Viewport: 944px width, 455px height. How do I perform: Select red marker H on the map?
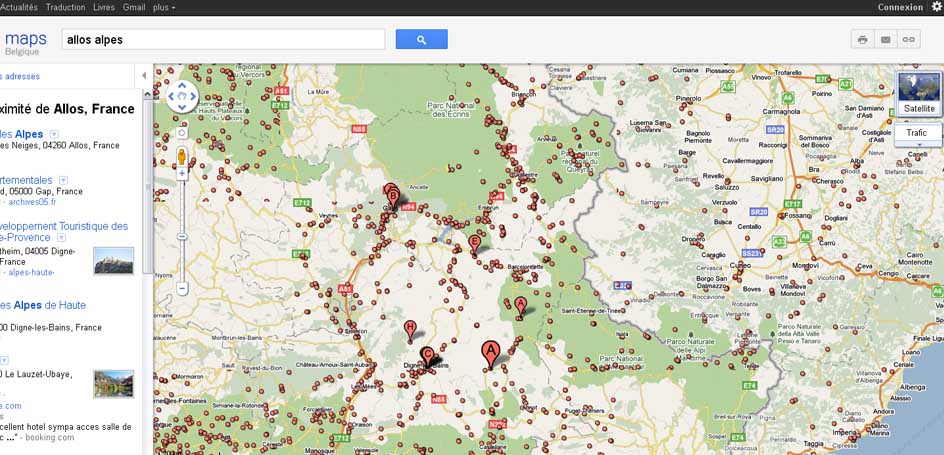pos(410,330)
